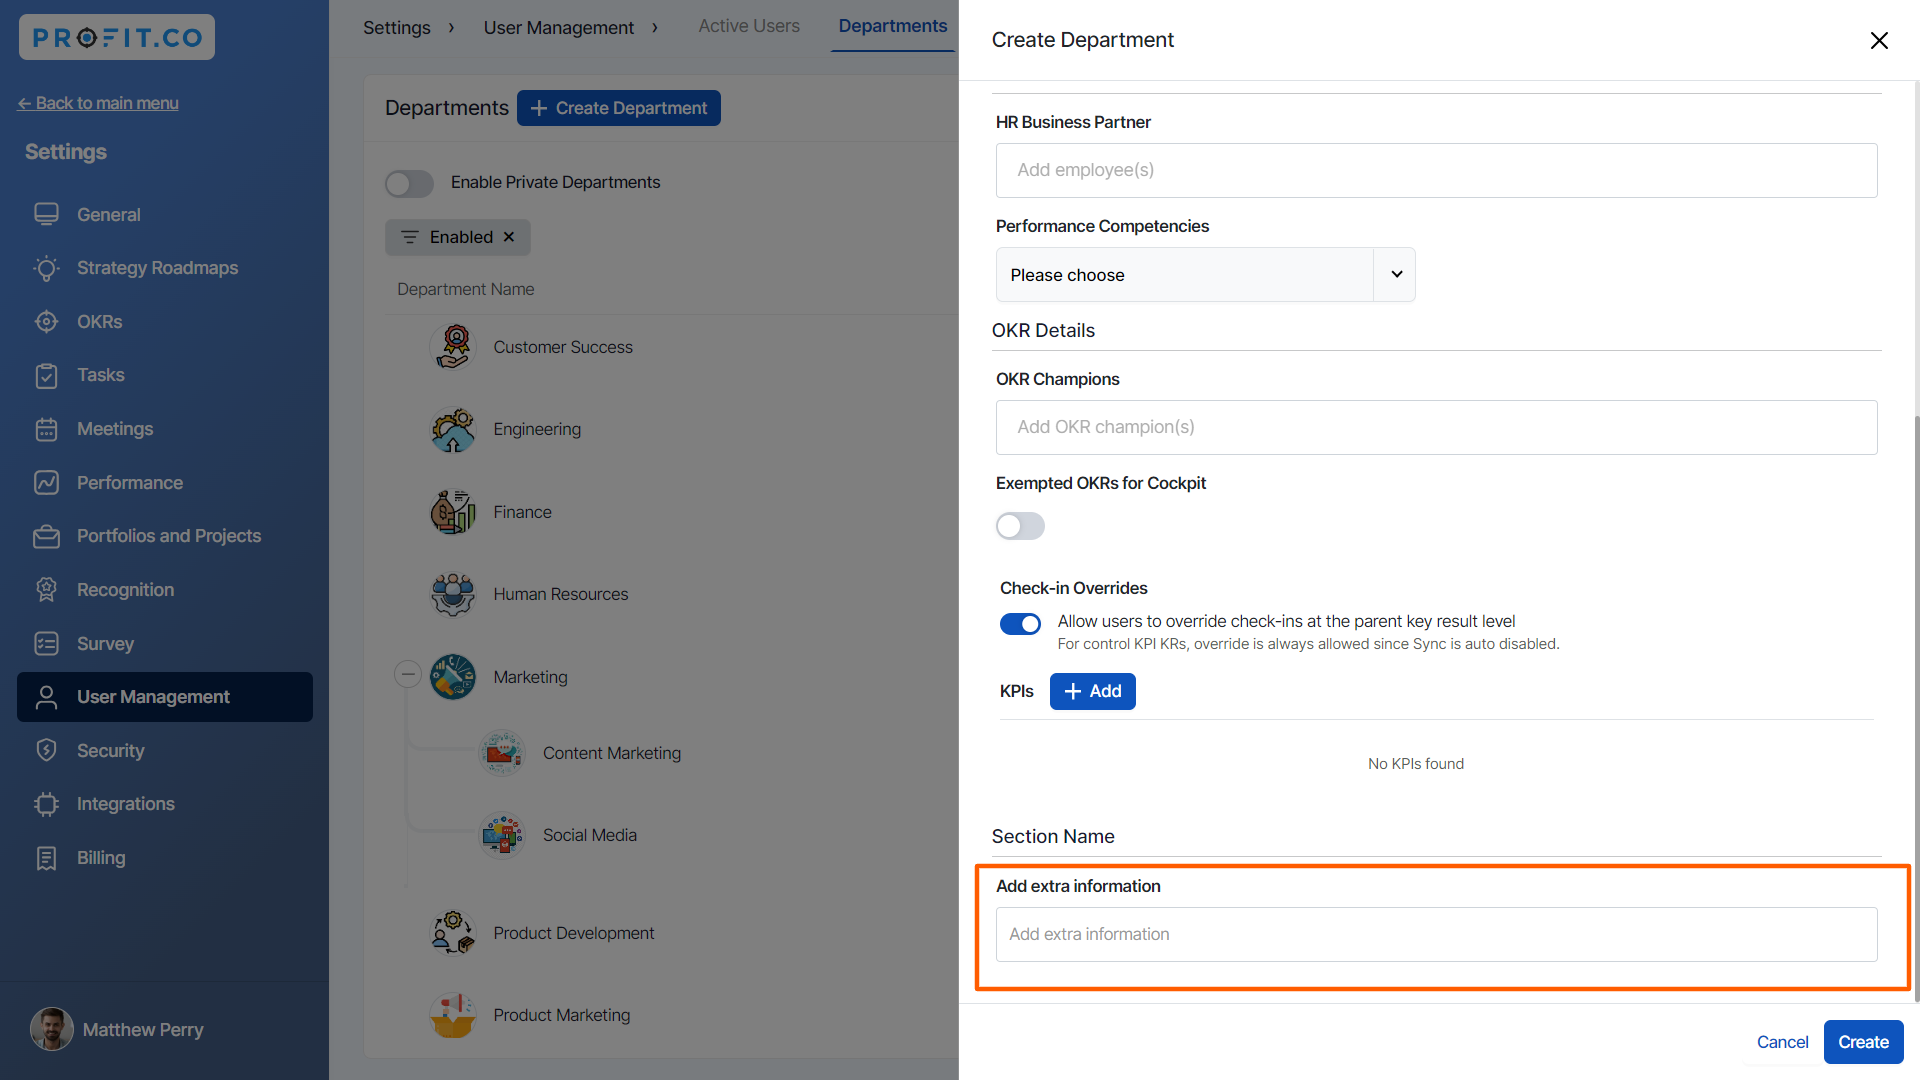
Task: Click the Add extra information field
Action: click(1436, 934)
